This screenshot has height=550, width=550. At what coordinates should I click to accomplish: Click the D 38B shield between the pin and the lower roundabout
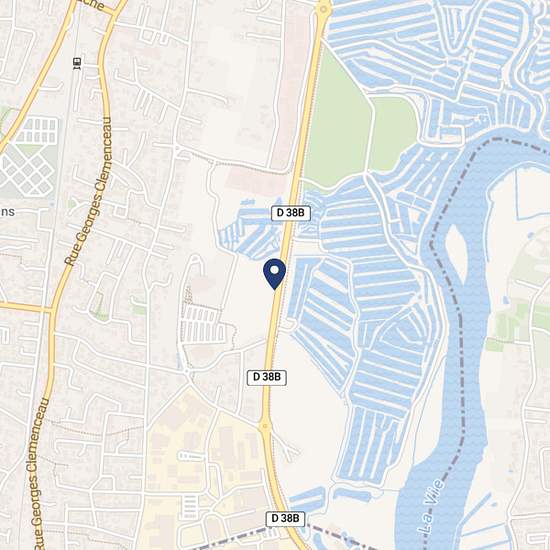click(x=267, y=377)
